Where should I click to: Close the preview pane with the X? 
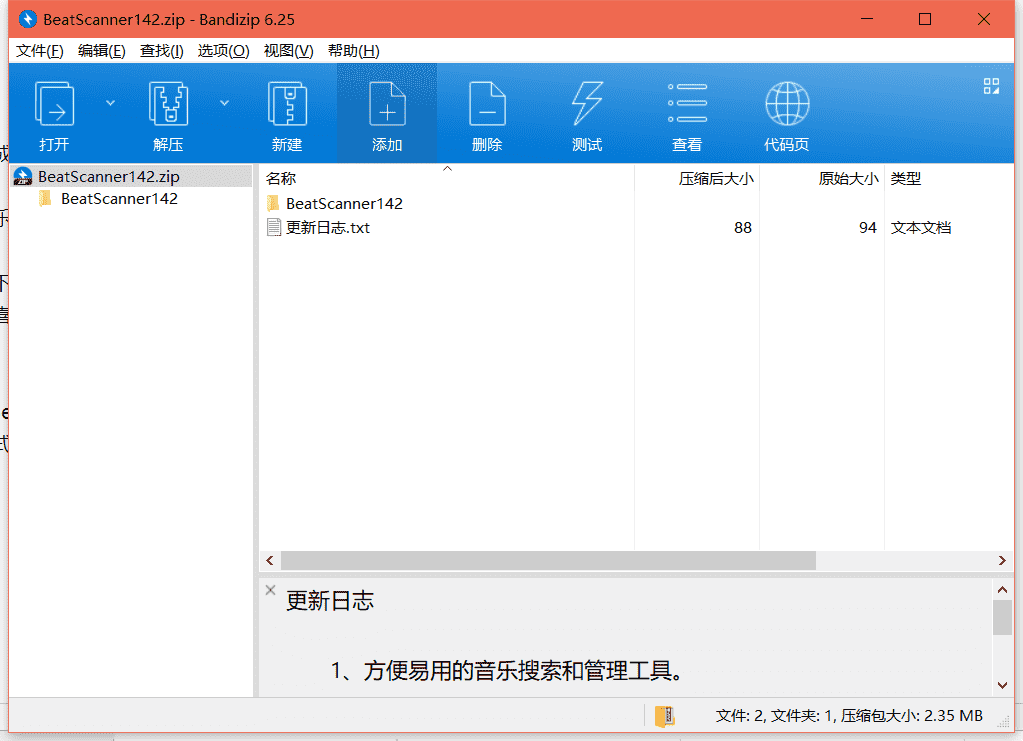pos(270,590)
